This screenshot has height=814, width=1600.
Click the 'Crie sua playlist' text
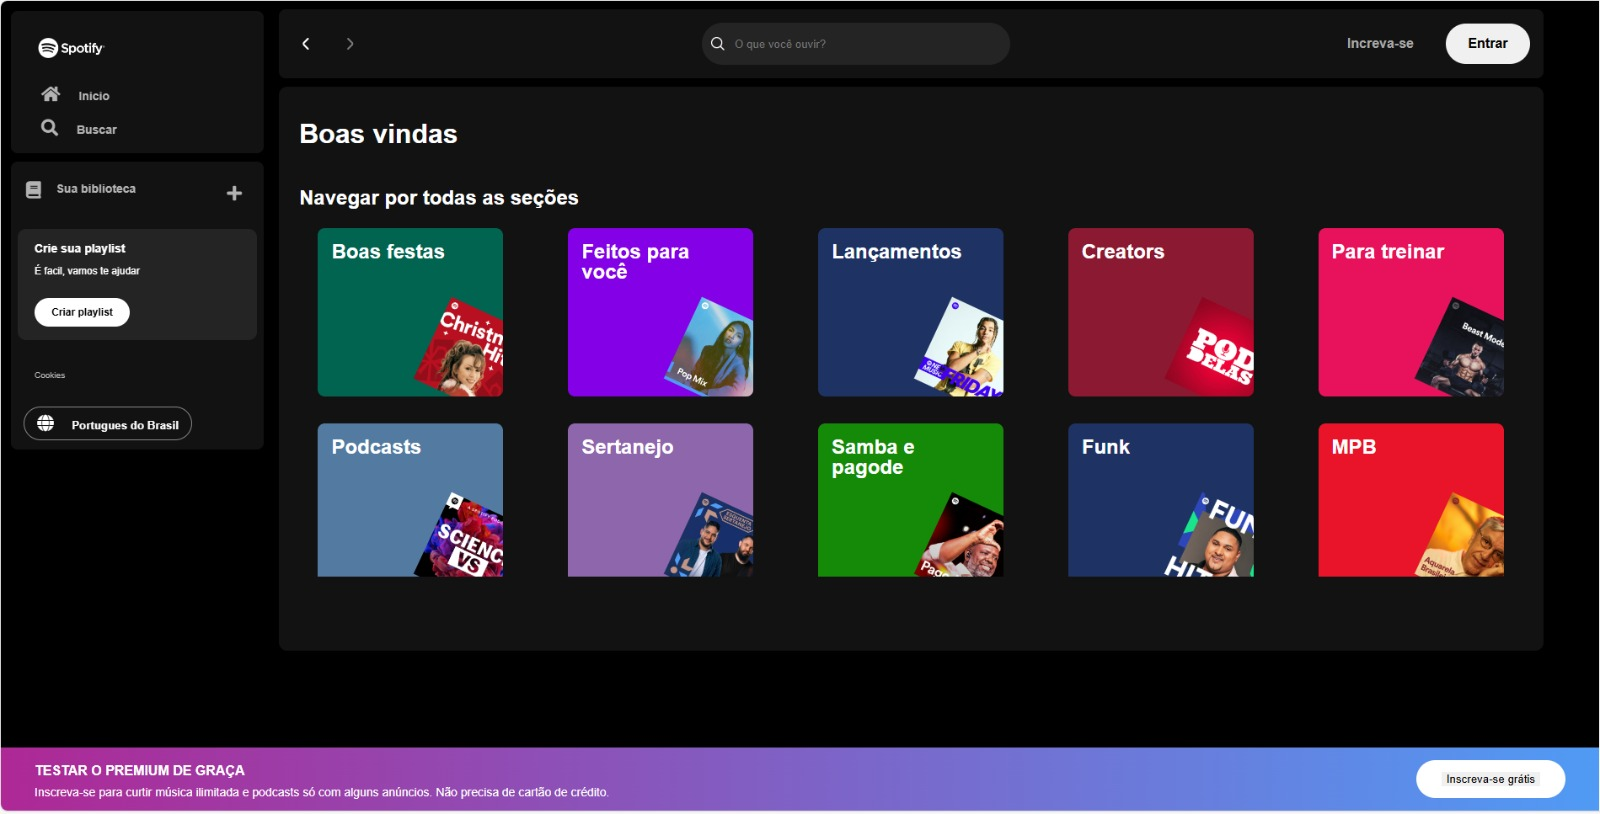pos(80,248)
